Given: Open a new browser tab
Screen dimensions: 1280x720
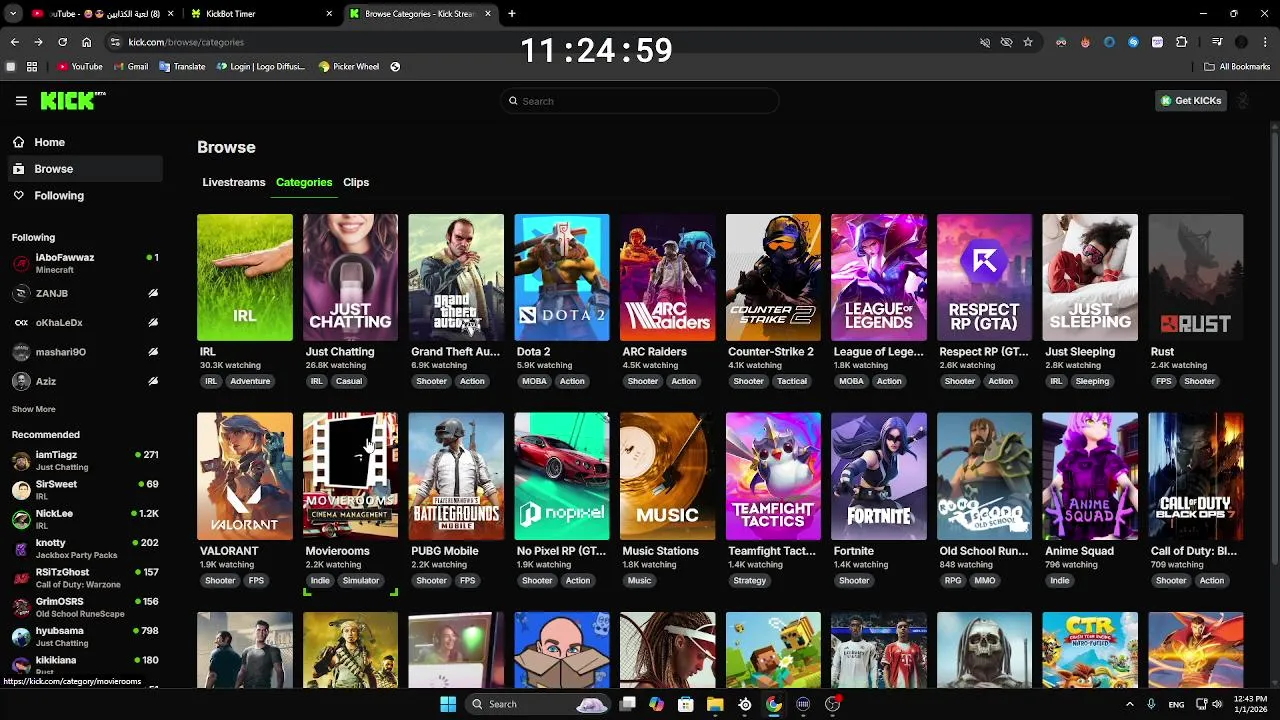Looking at the screenshot, I should (x=512, y=14).
